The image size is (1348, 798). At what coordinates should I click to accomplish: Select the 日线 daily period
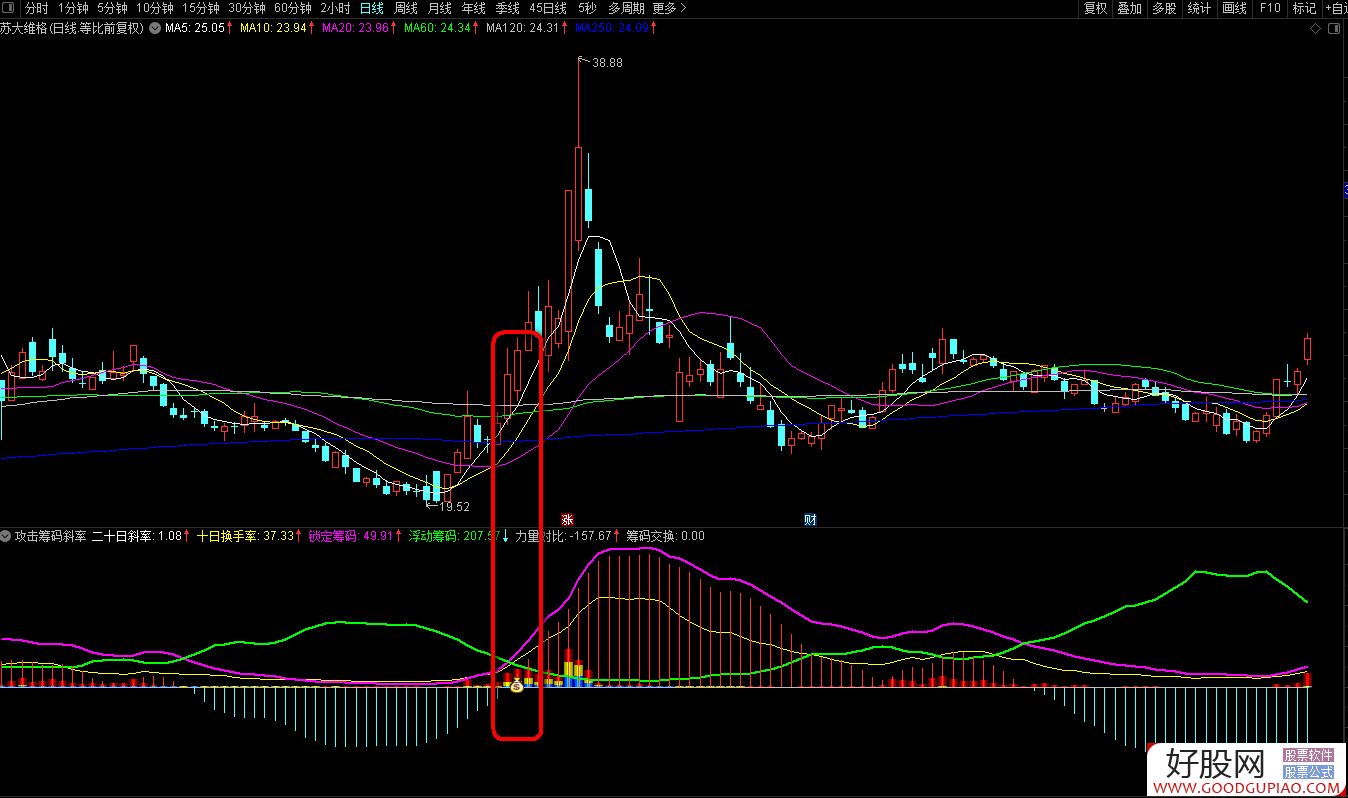point(372,8)
